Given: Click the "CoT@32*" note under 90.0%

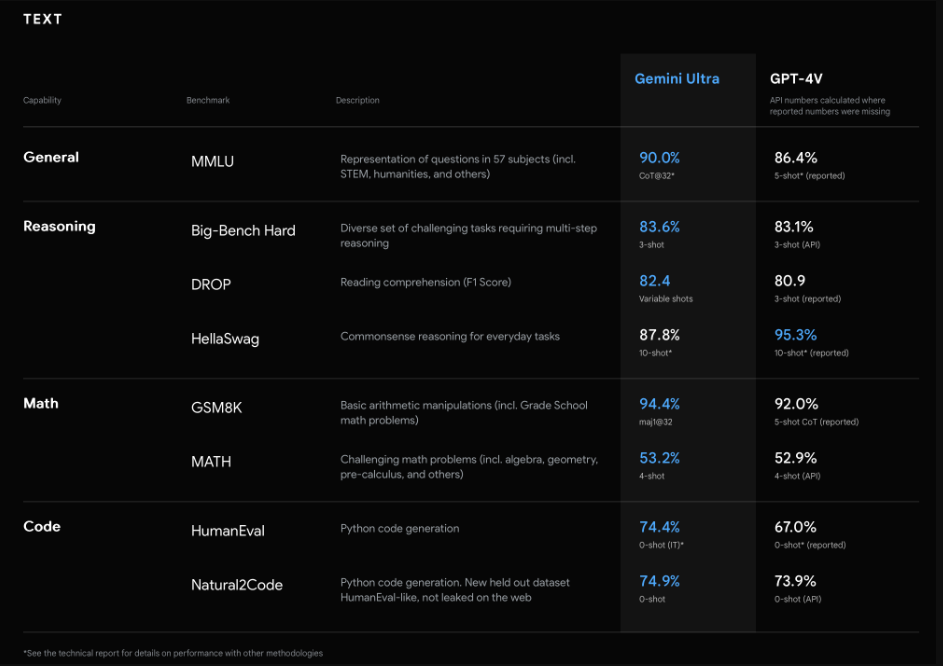Looking at the screenshot, I should click(657, 176).
